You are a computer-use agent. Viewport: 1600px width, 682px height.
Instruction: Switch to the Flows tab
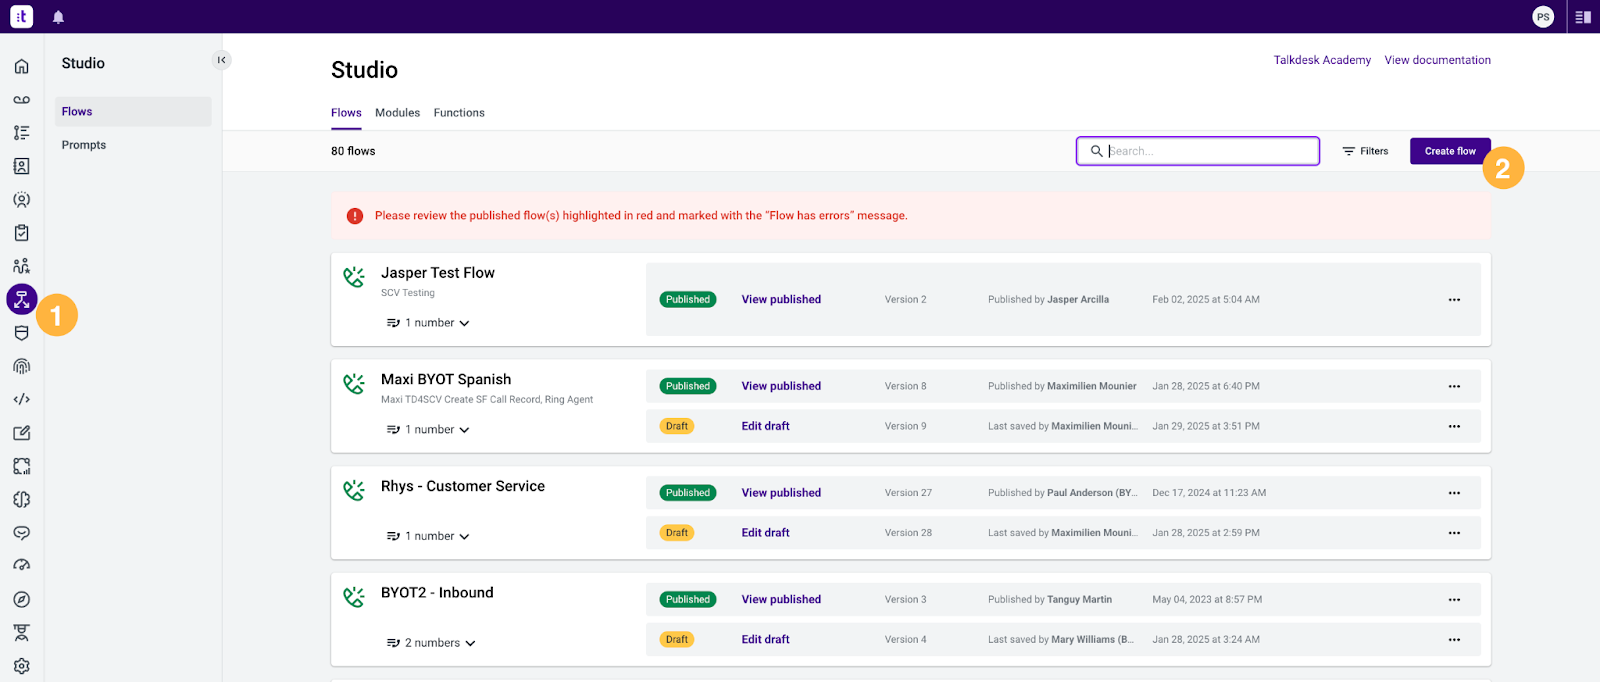(x=346, y=113)
